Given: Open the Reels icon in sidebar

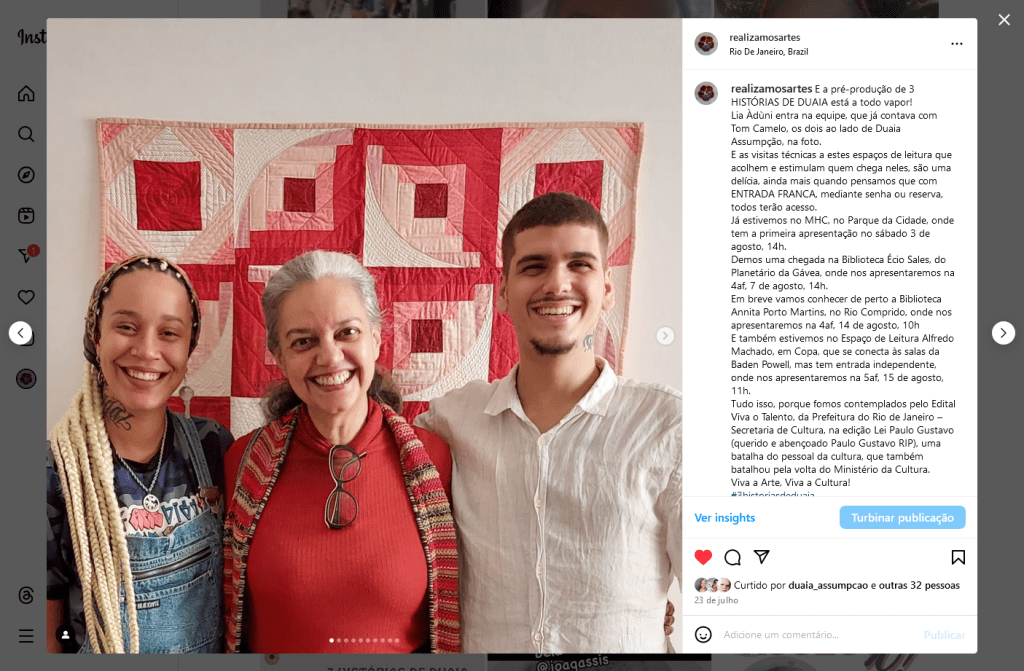Looking at the screenshot, I should pos(26,216).
